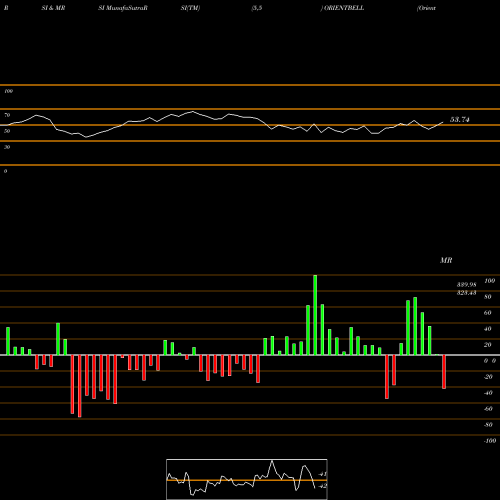500x500 pixels.
Task: Click the 'SI MunafaSutraR' header text
Action: pyautogui.click(x=123, y=8)
